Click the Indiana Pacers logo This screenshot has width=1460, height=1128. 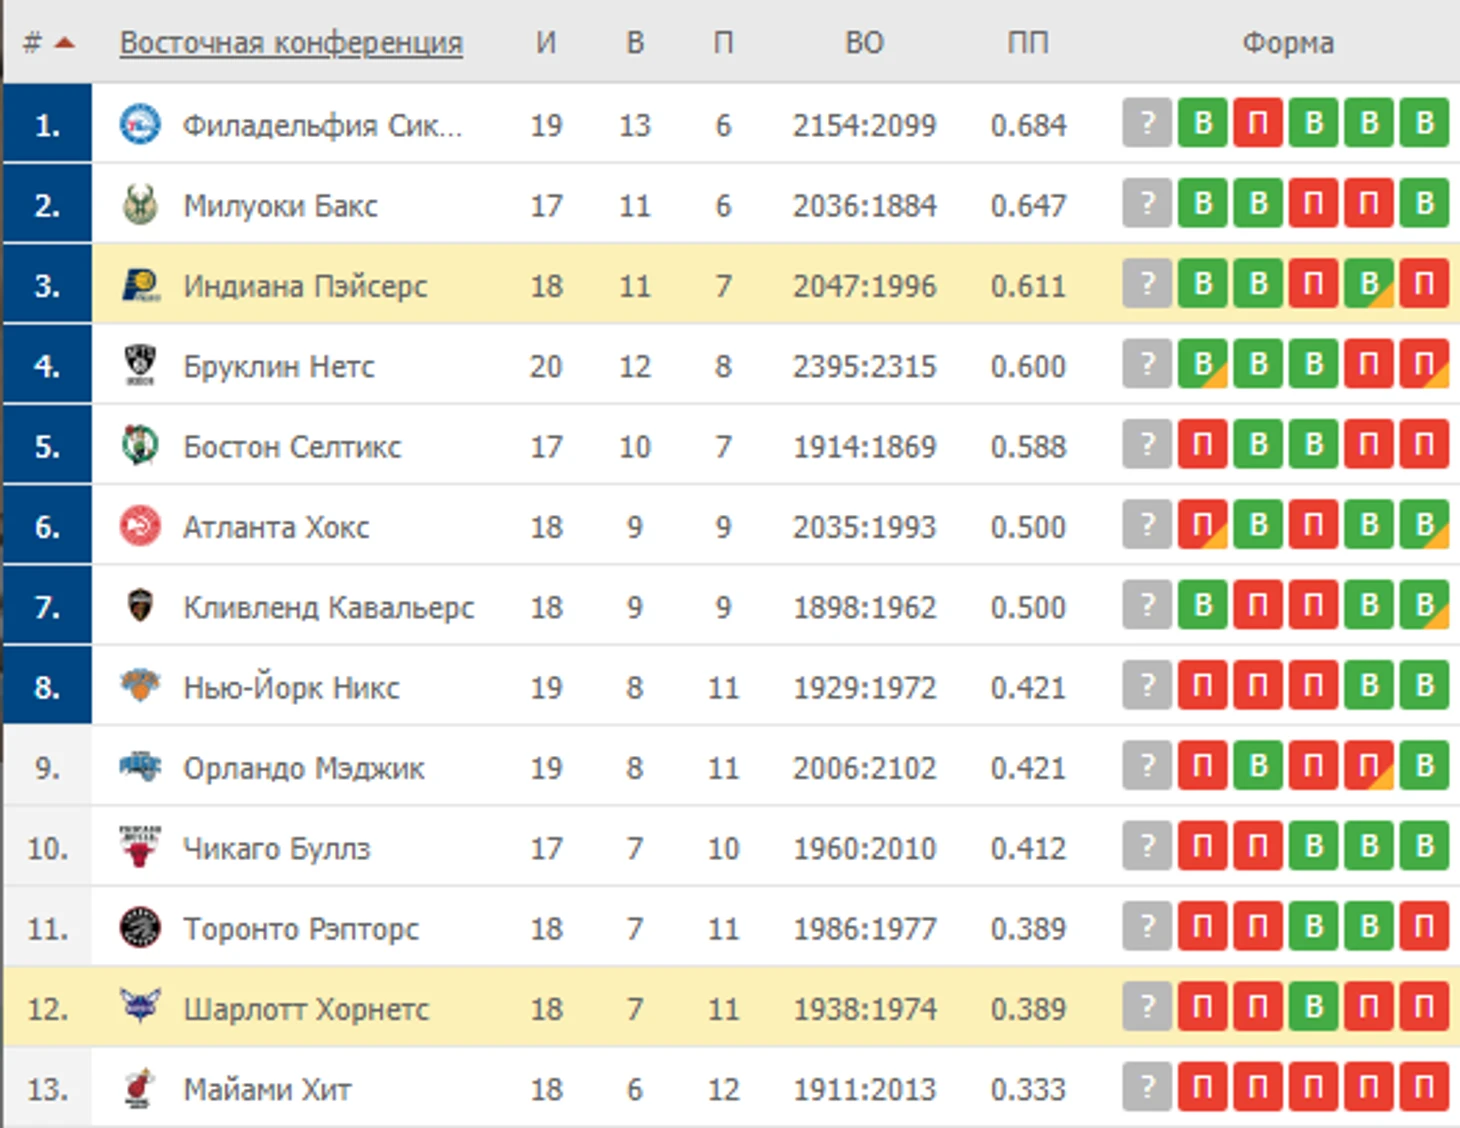click(x=140, y=285)
